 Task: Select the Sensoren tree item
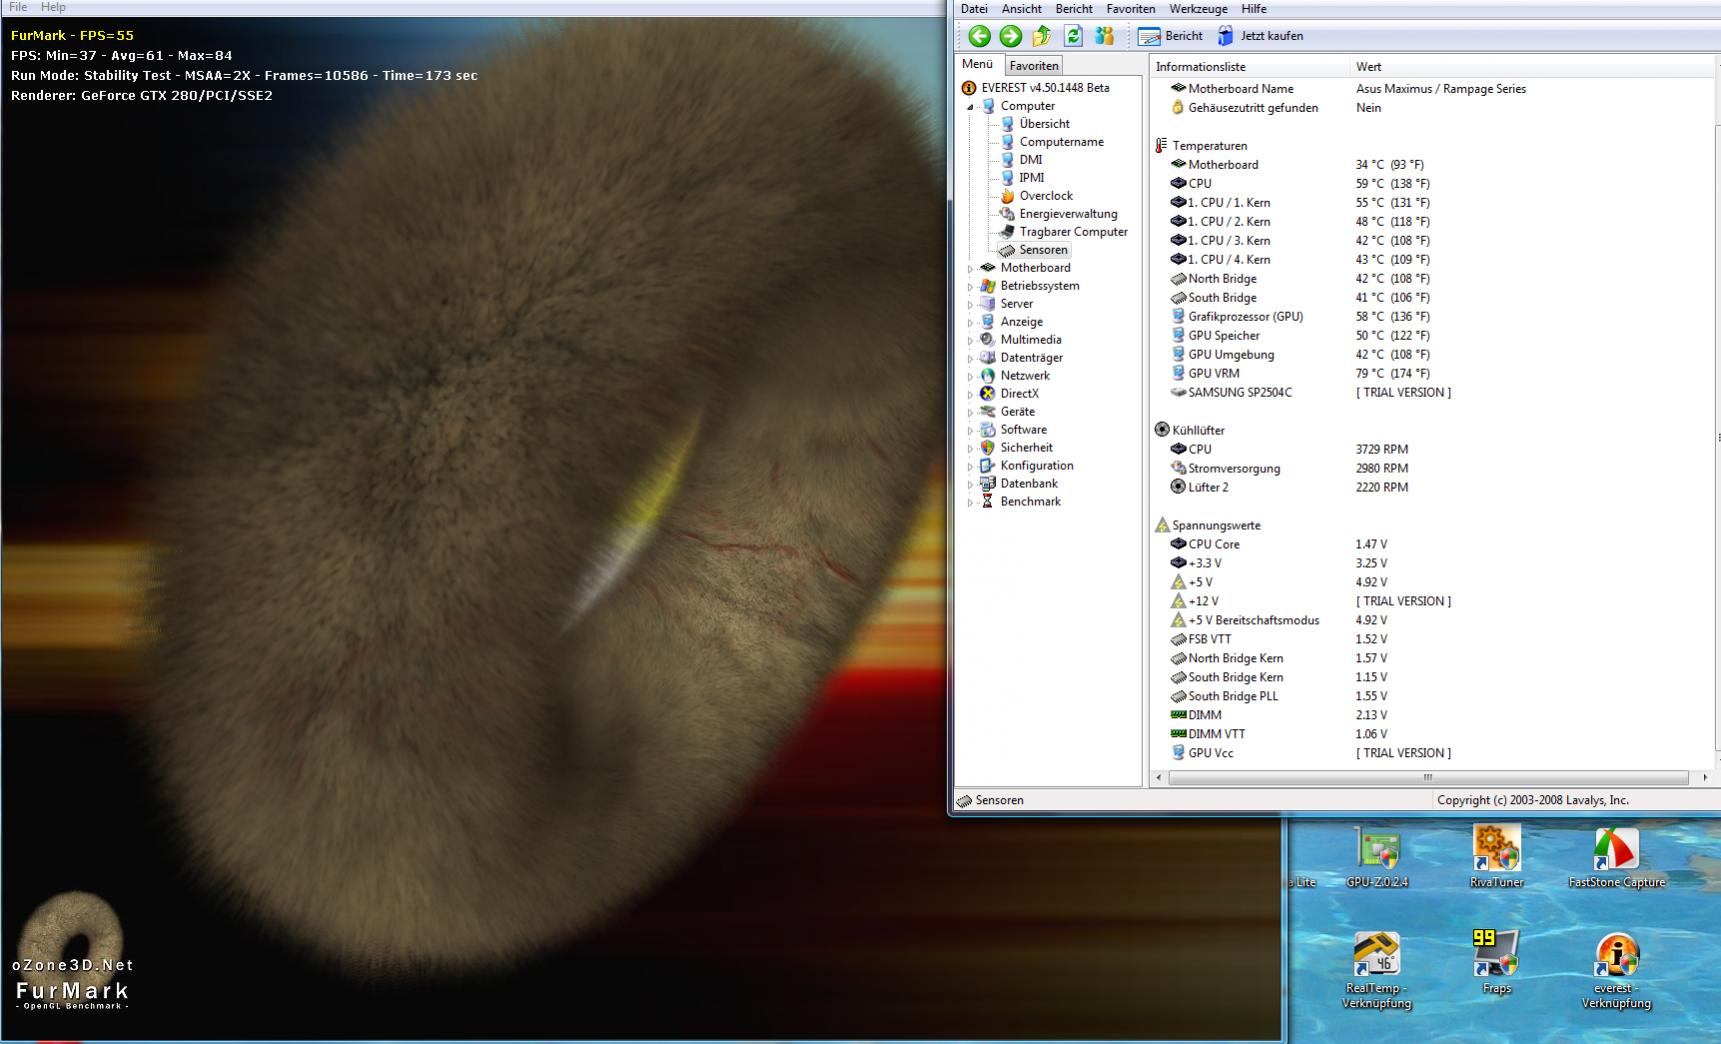pos(1043,250)
